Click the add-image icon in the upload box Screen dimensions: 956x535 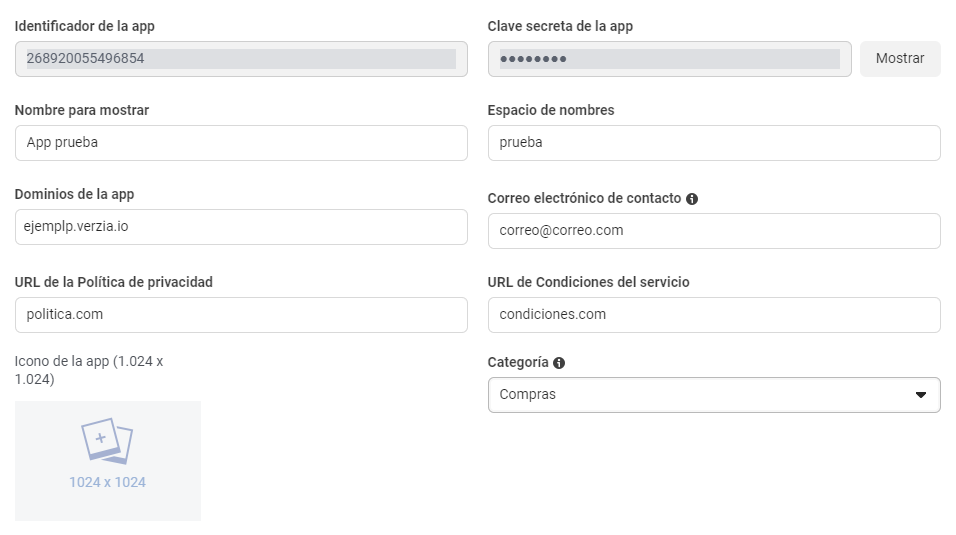[x=107, y=441]
